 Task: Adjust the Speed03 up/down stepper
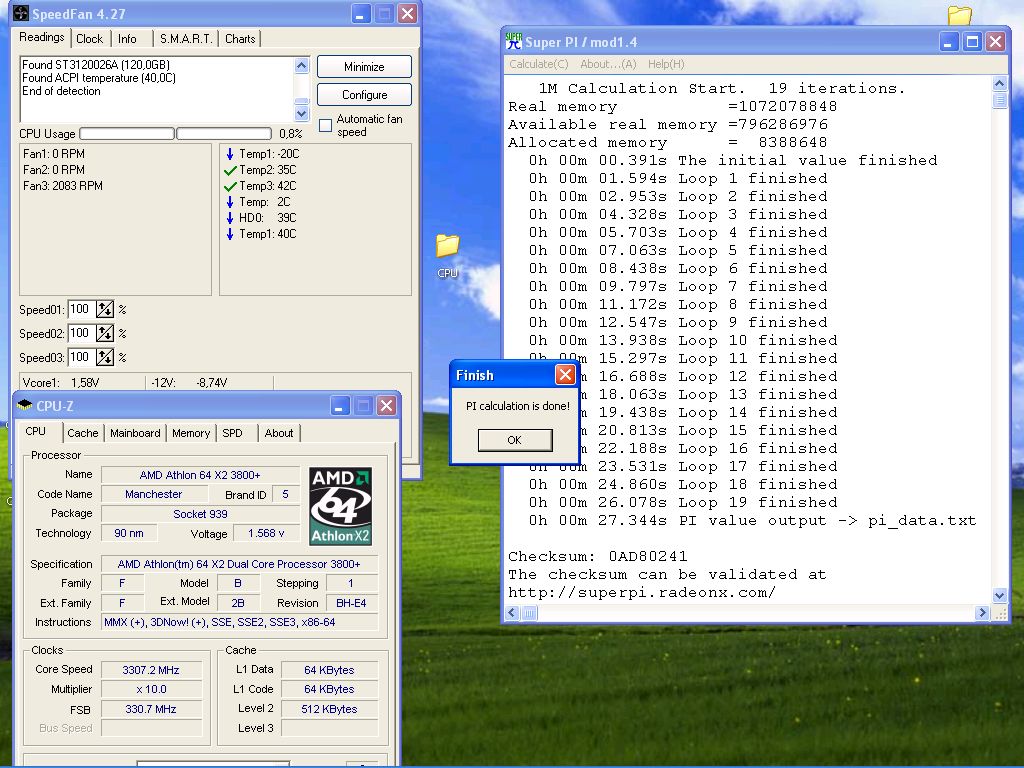[104, 358]
